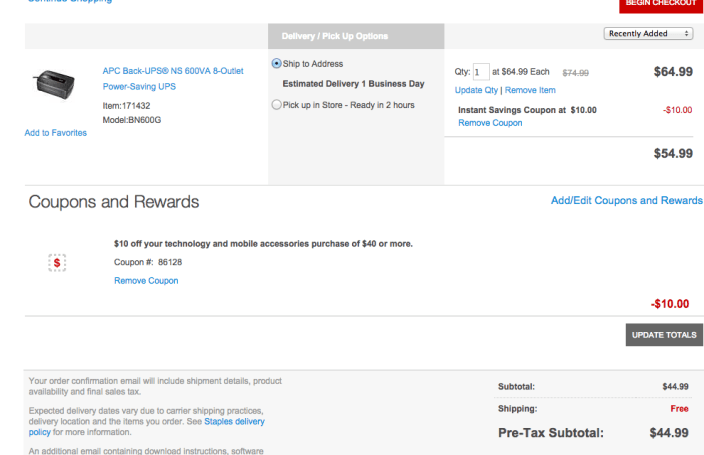Viewport: 704px width, 455px height.
Task: Click the Remove Item link
Action: click(x=530, y=90)
